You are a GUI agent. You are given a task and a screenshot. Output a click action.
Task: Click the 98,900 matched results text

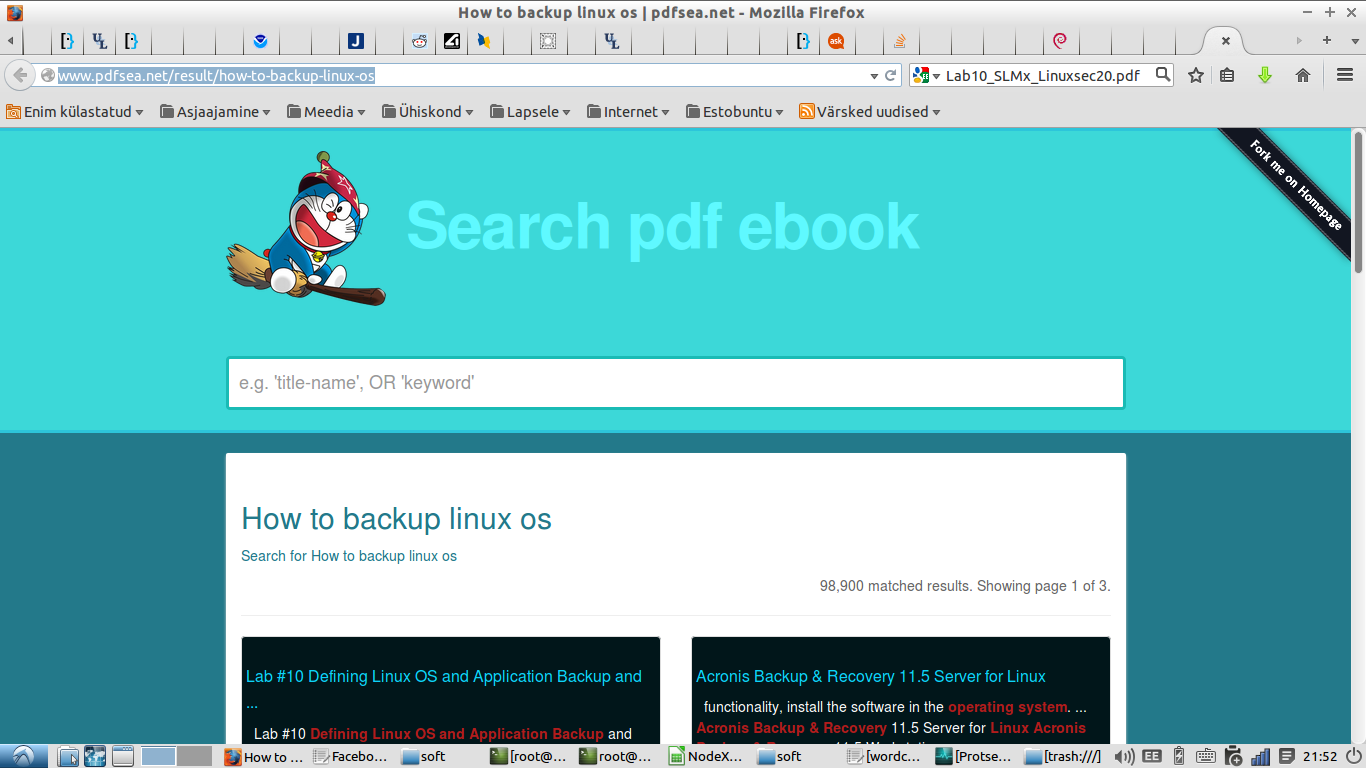point(965,586)
